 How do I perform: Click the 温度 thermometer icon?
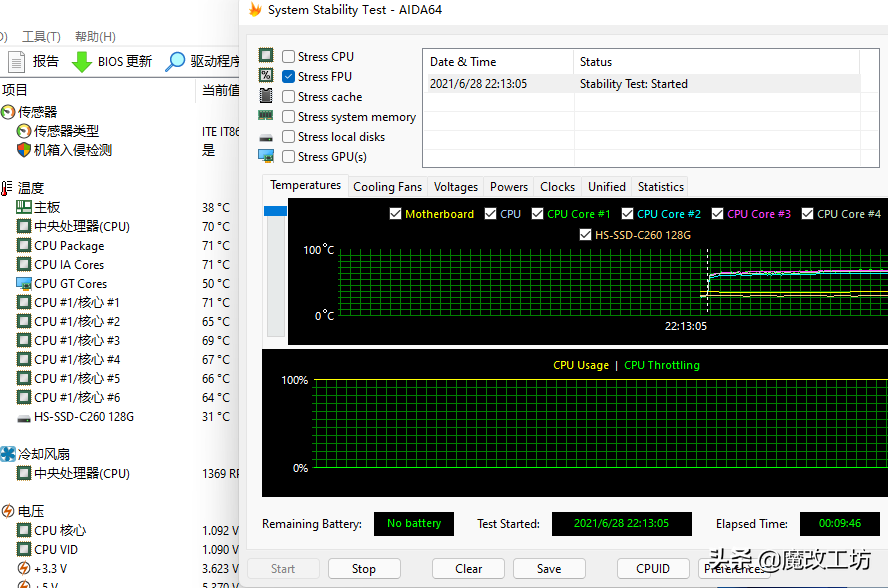pyautogui.click(x=7, y=188)
